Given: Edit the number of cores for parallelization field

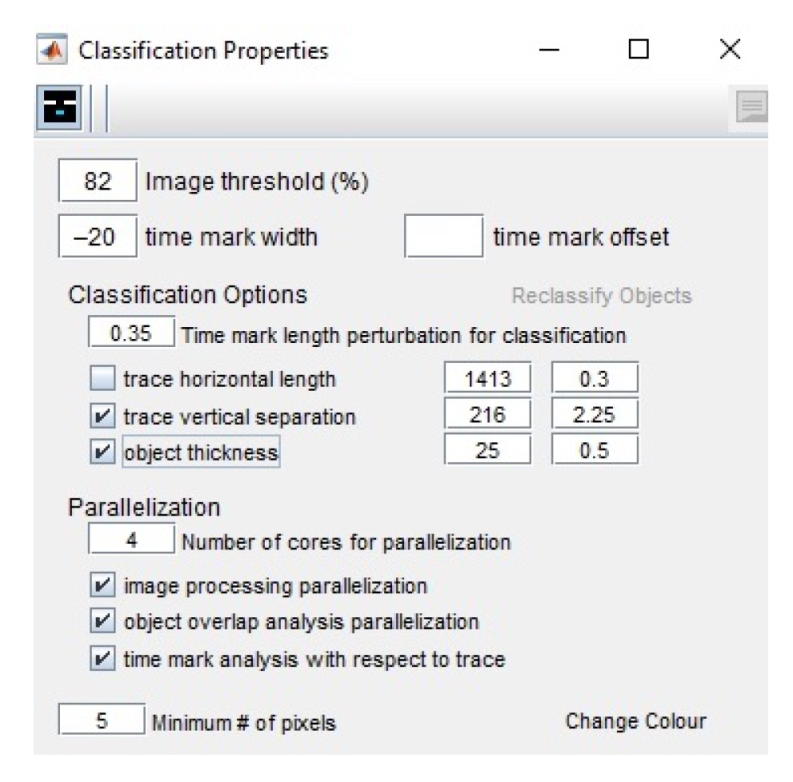Looking at the screenshot, I should click(131, 541).
